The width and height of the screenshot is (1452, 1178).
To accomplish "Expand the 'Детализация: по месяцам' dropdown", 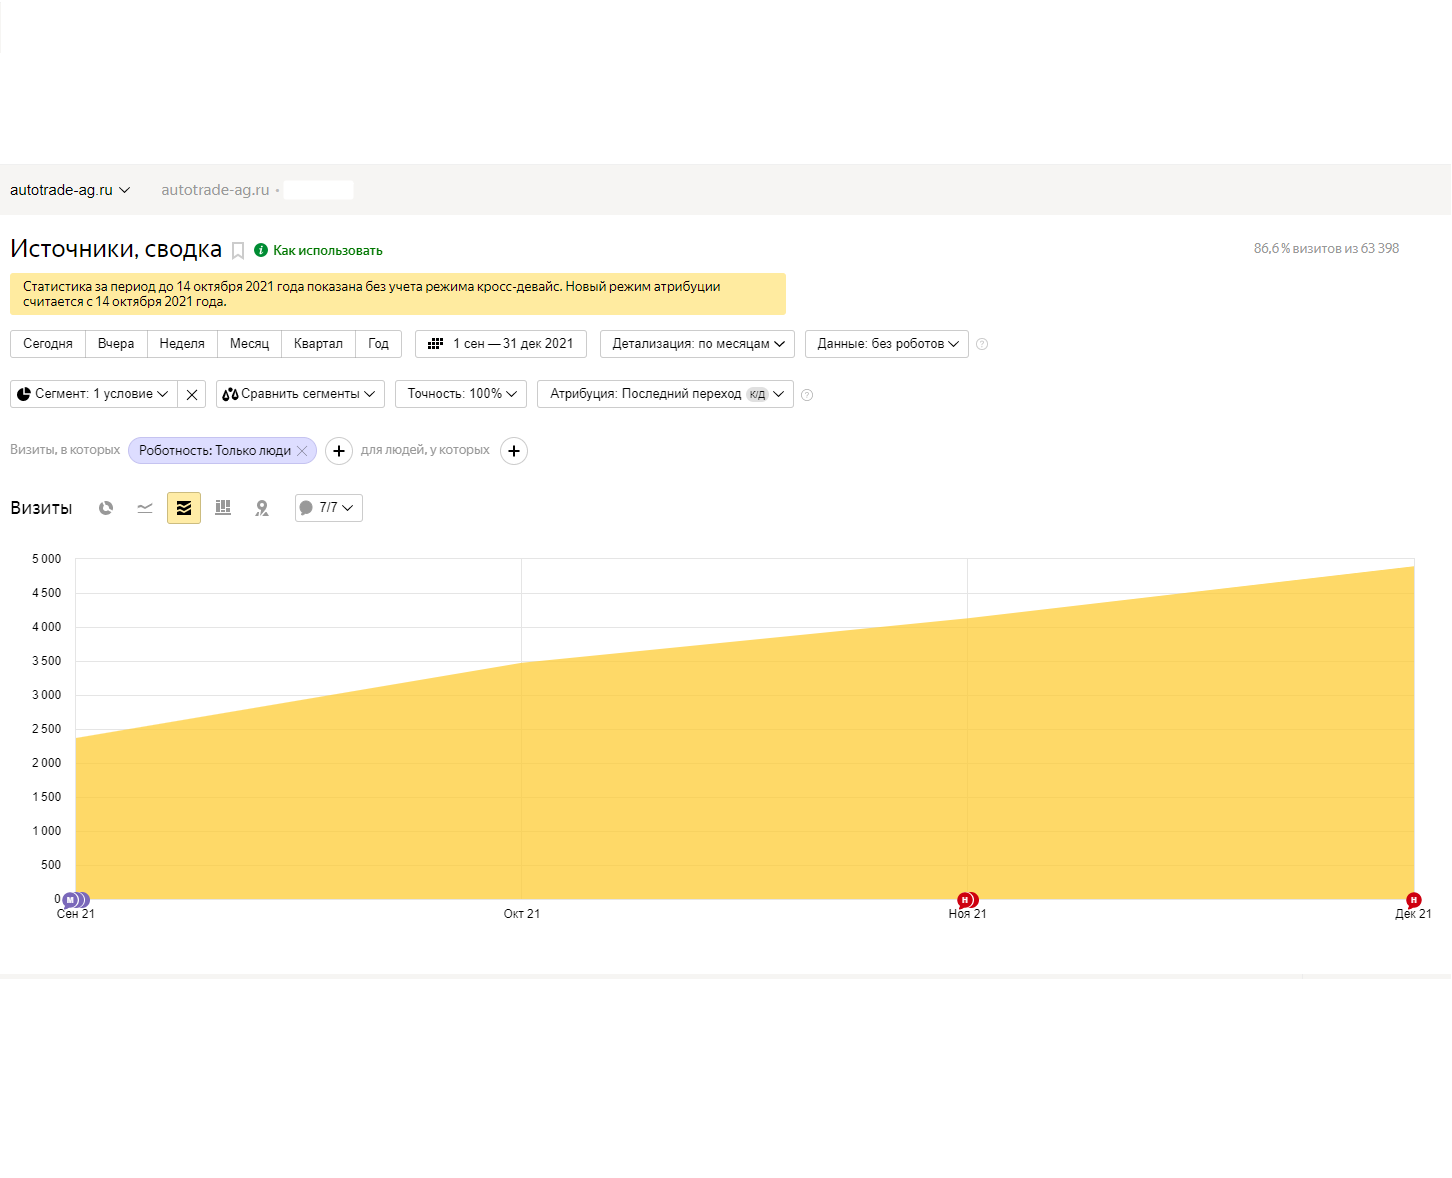I will (x=697, y=344).
